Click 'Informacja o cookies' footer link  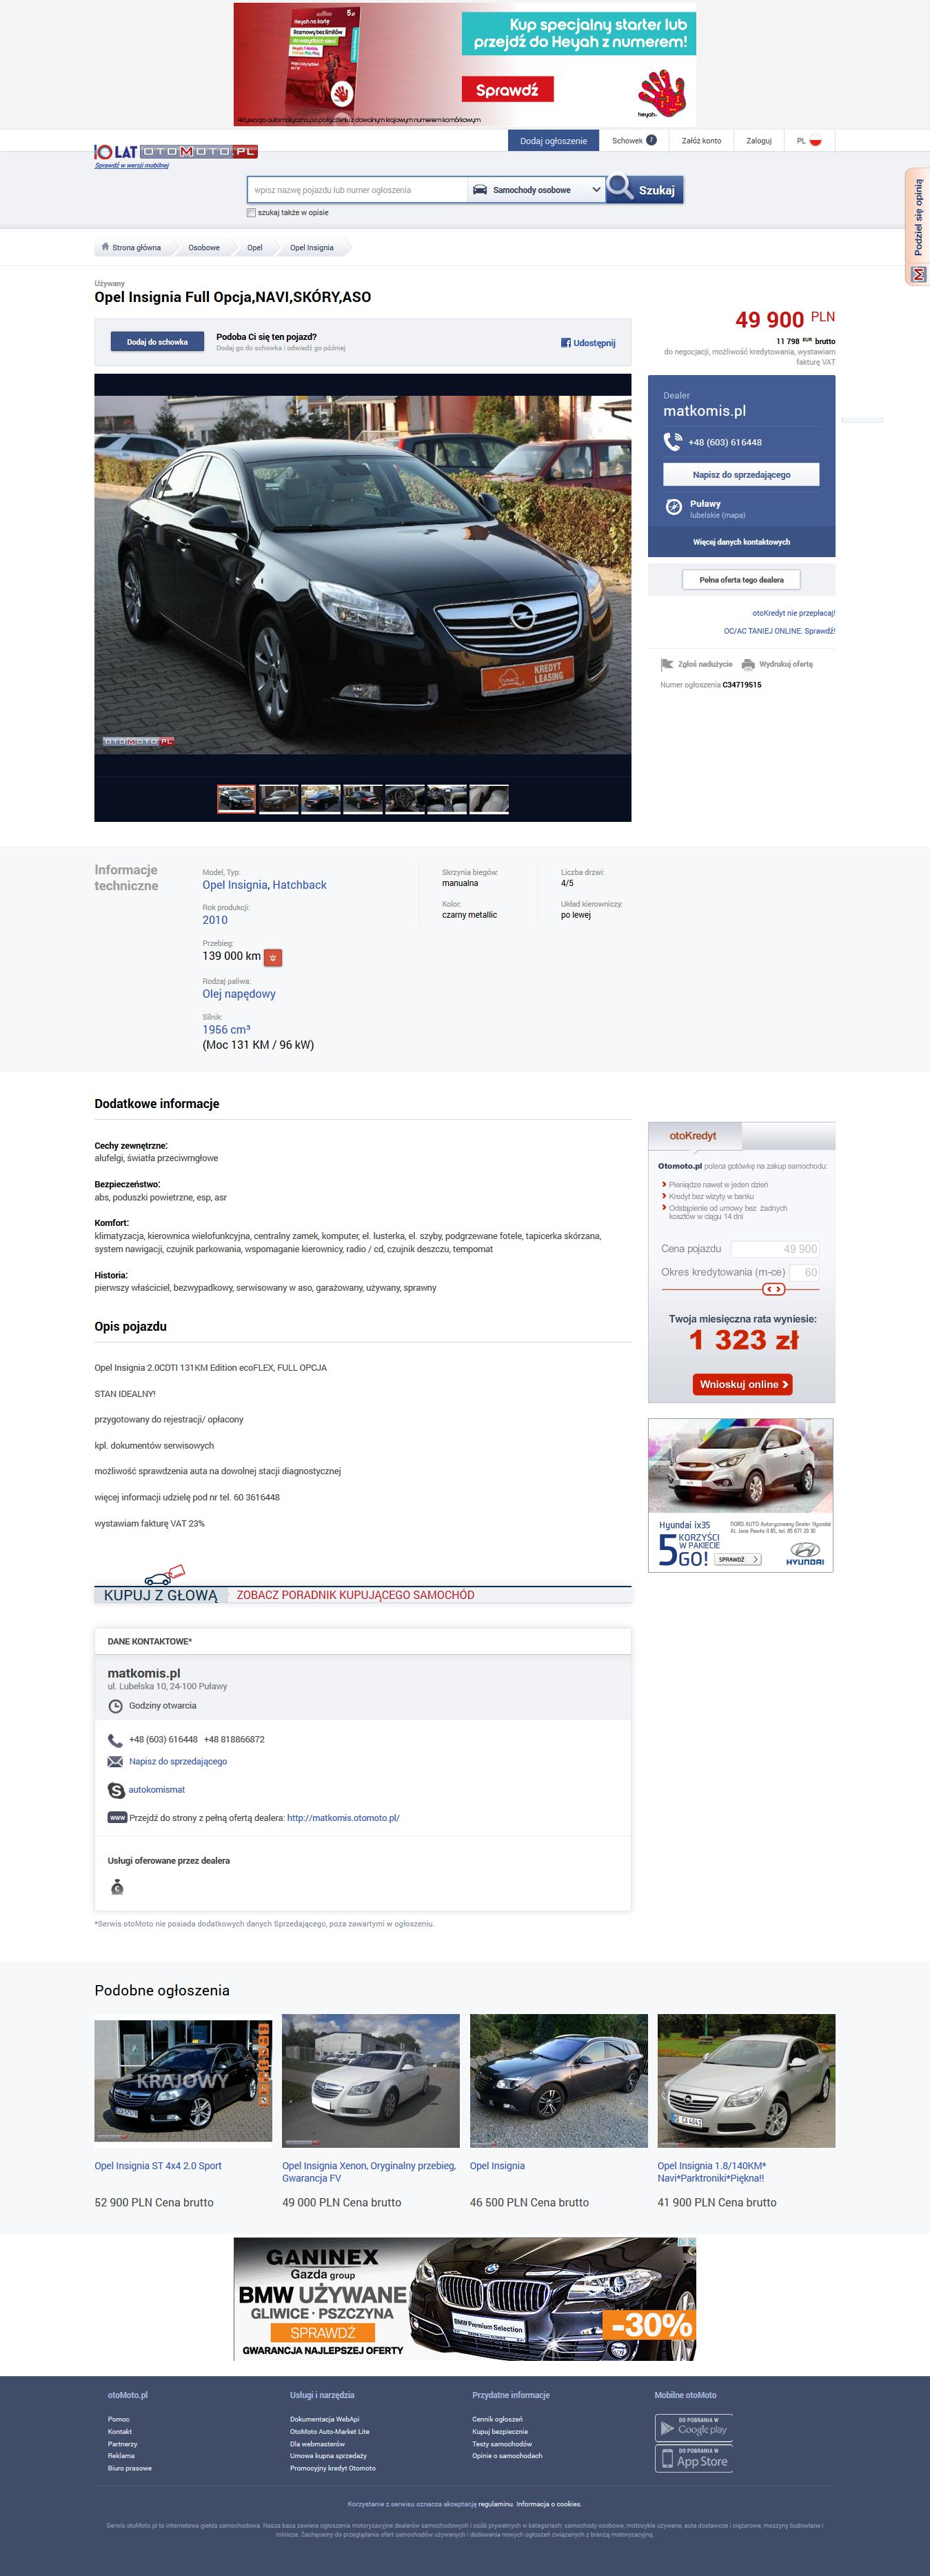pos(549,2504)
